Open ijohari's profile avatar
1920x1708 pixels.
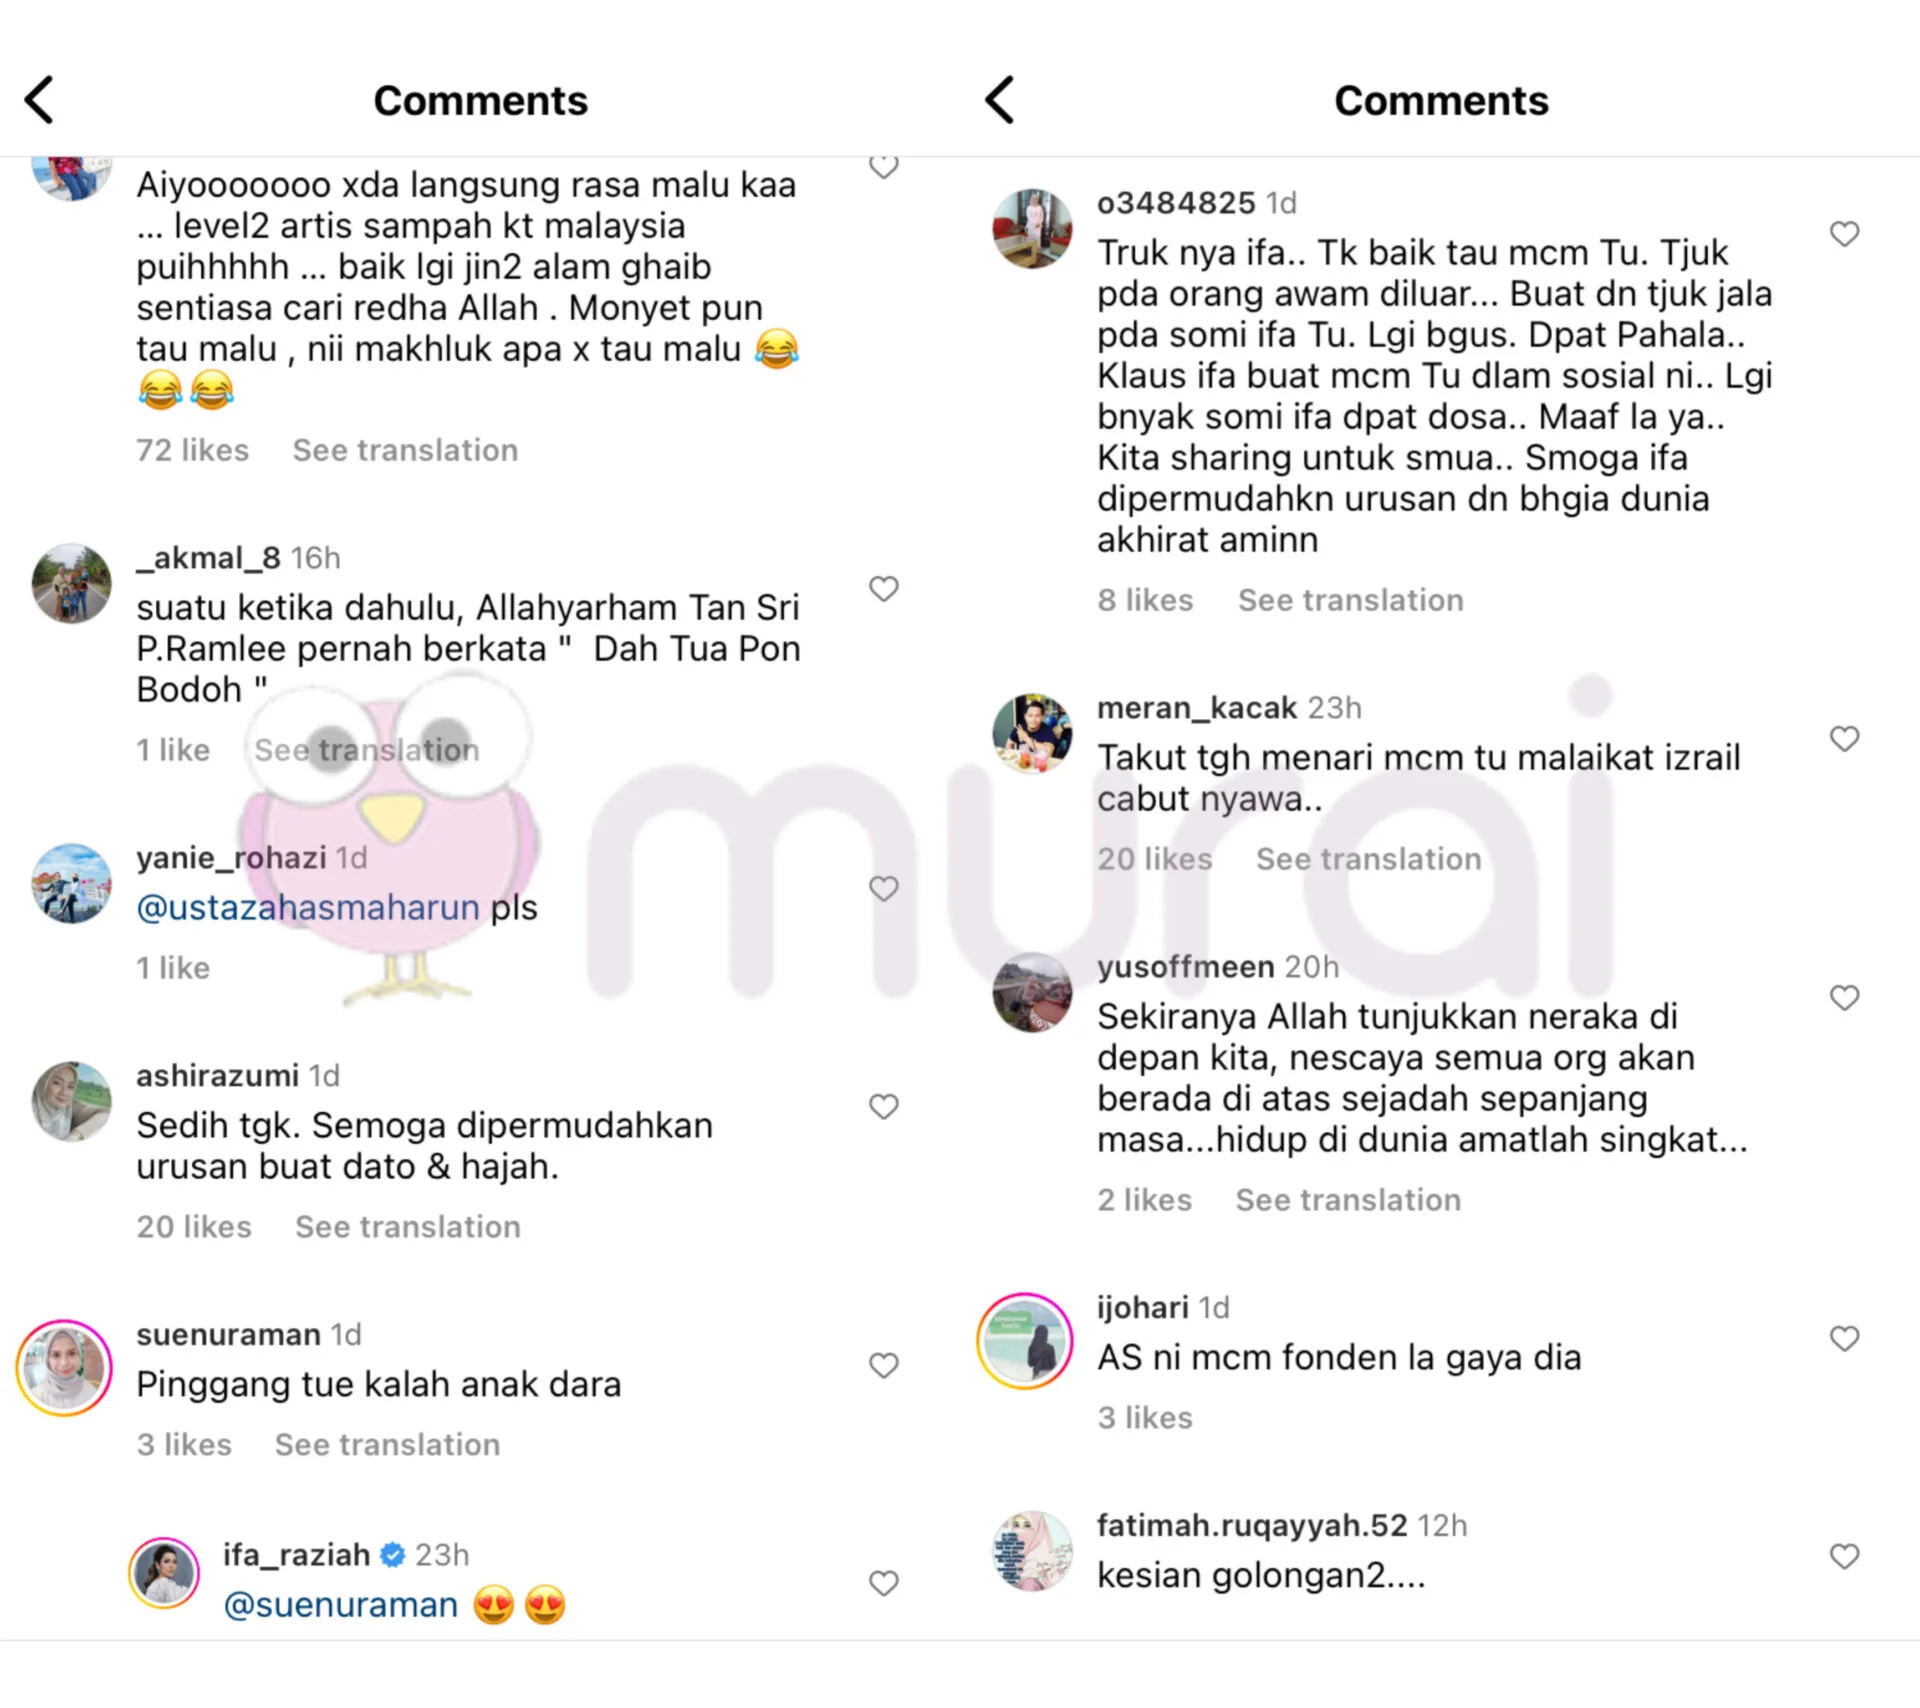point(1025,1341)
